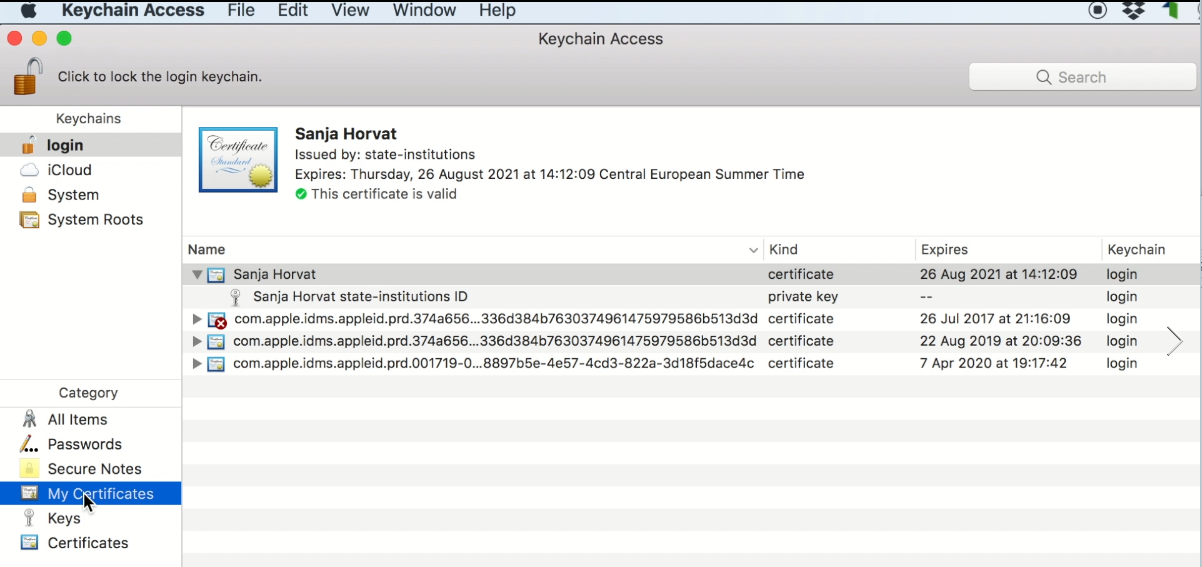This screenshot has height=567, width=1202.
Task: Open the File menu
Action: (241, 11)
